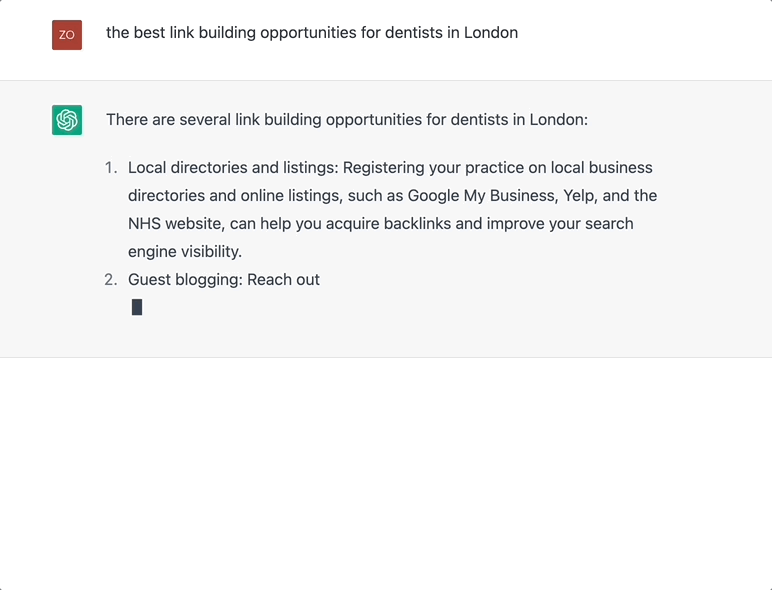Screen dimensions: 772x590
Task: Click the blinking typing cursor block
Action: pyautogui.click(x=137, y=307)
